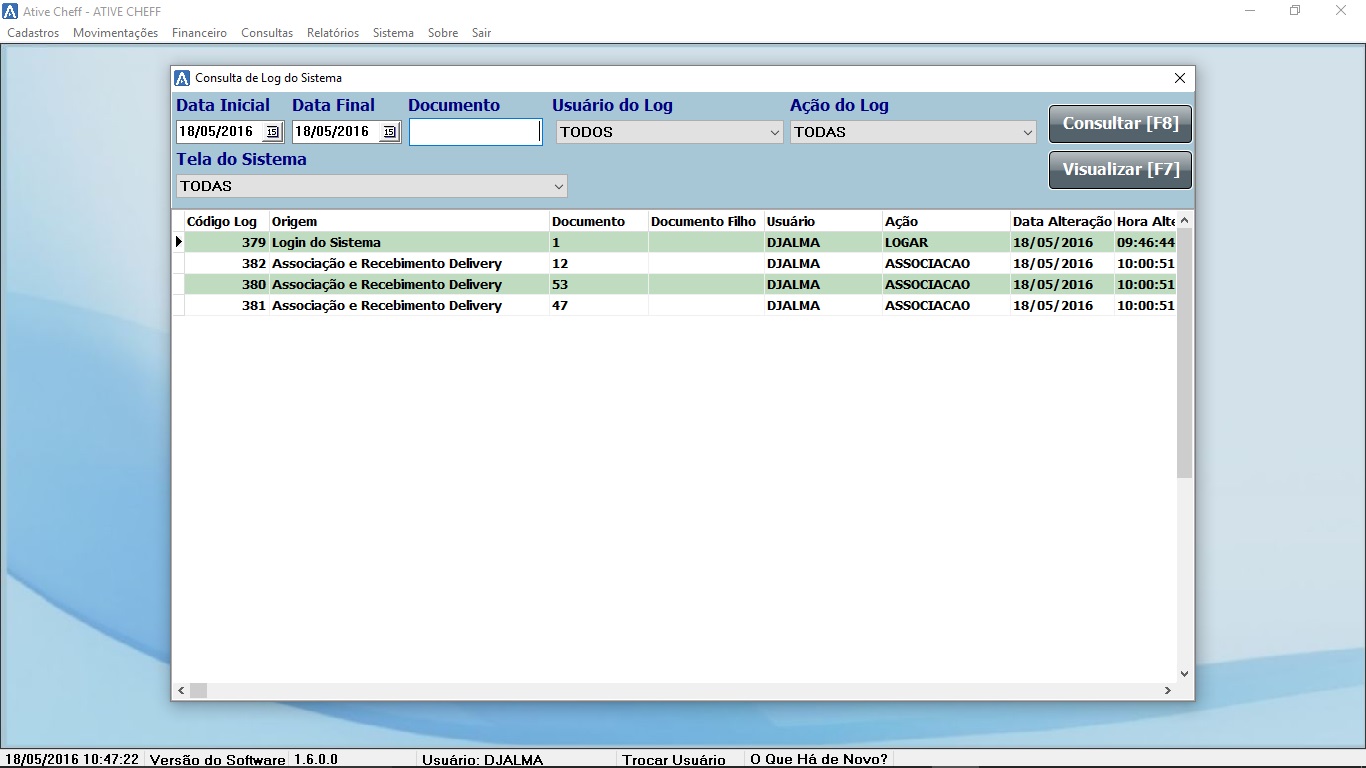Sort by Código Log column header

pyautogui.click(x=227, y=222)
